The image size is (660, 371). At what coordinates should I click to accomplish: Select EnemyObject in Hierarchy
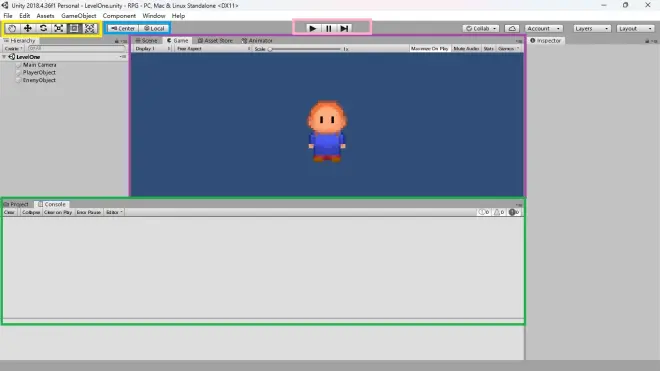[x=39, y=80]
